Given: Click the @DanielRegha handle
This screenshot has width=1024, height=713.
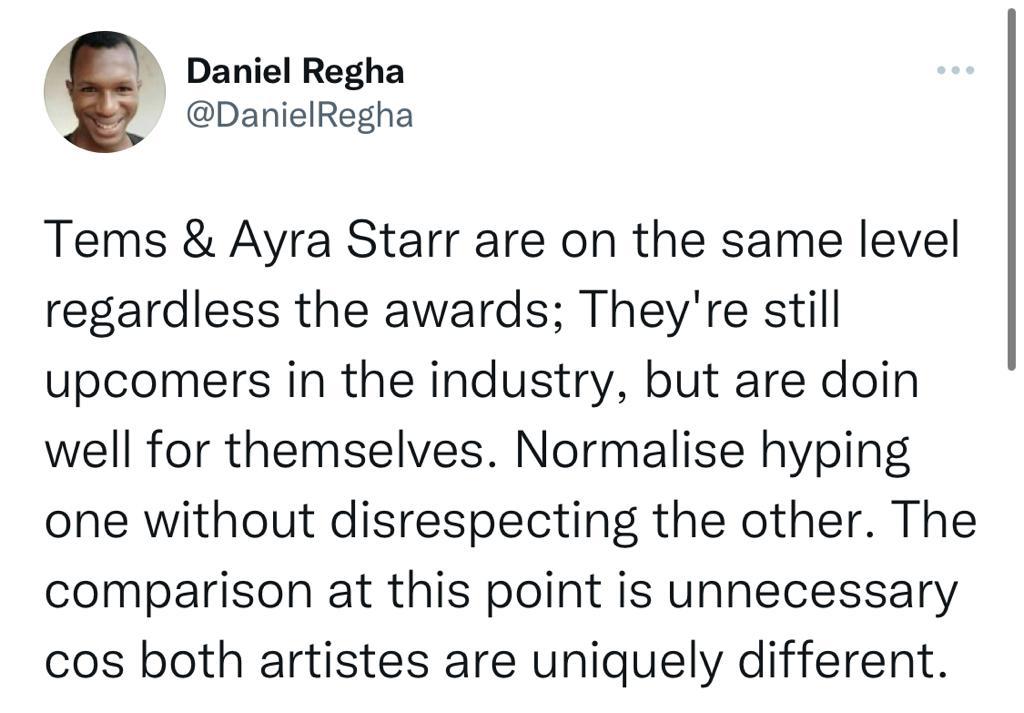Looking at the screenshot, I should click(x=300, y=115).
